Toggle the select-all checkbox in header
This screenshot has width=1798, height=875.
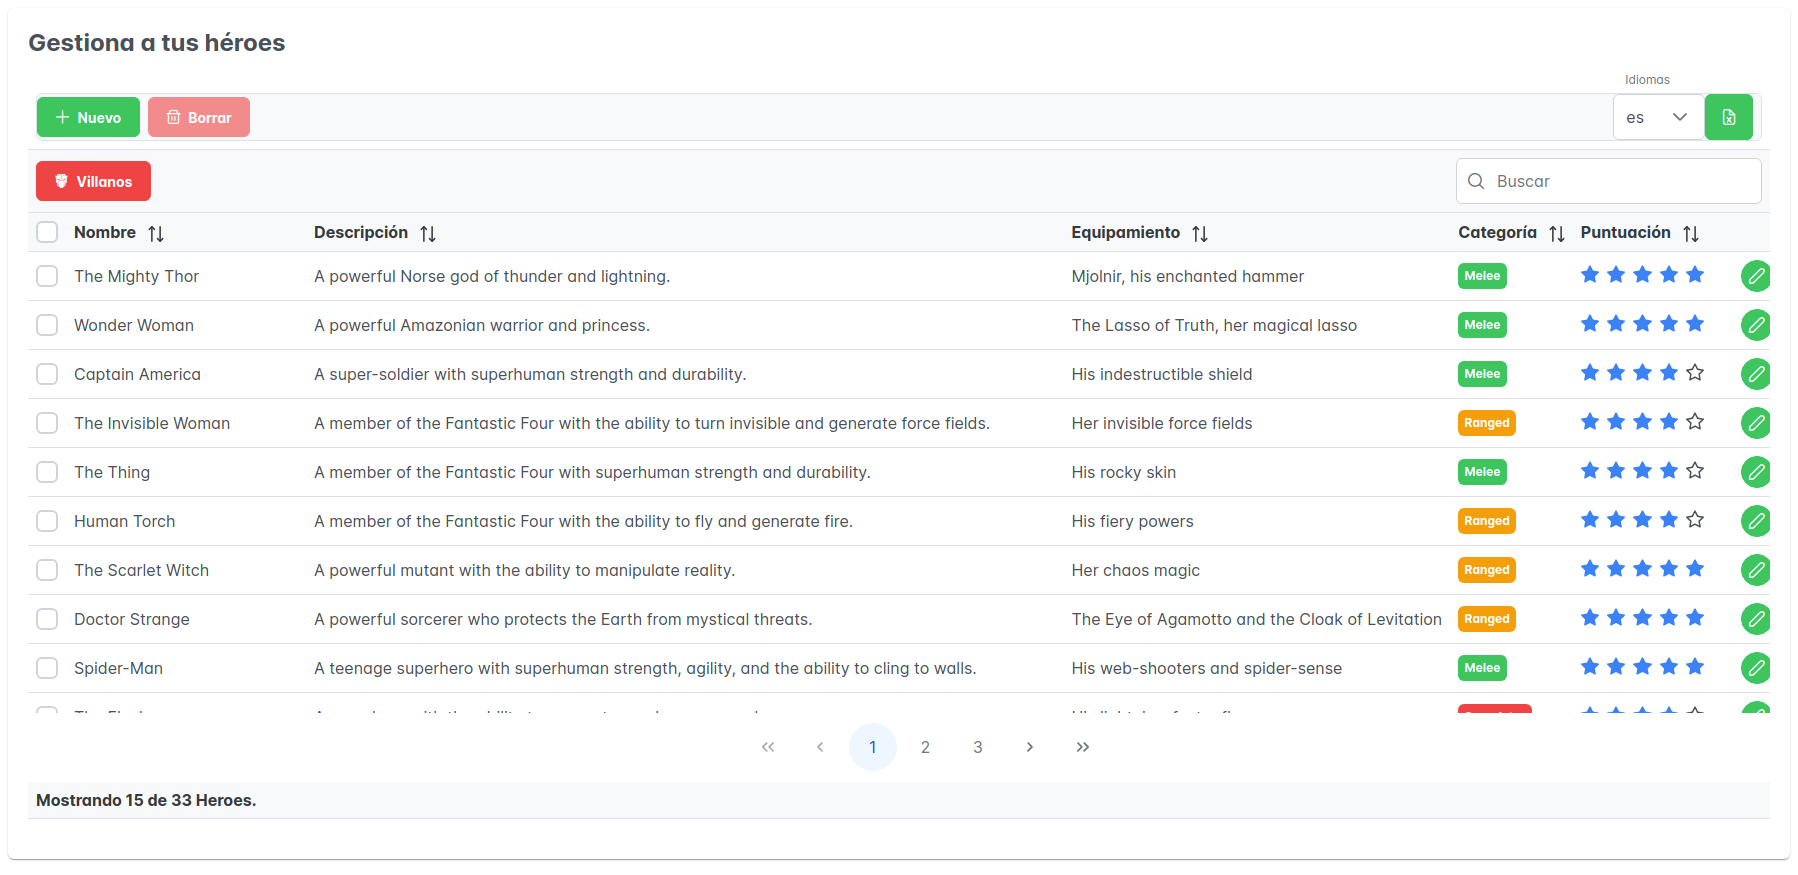[x=47, y=232]
